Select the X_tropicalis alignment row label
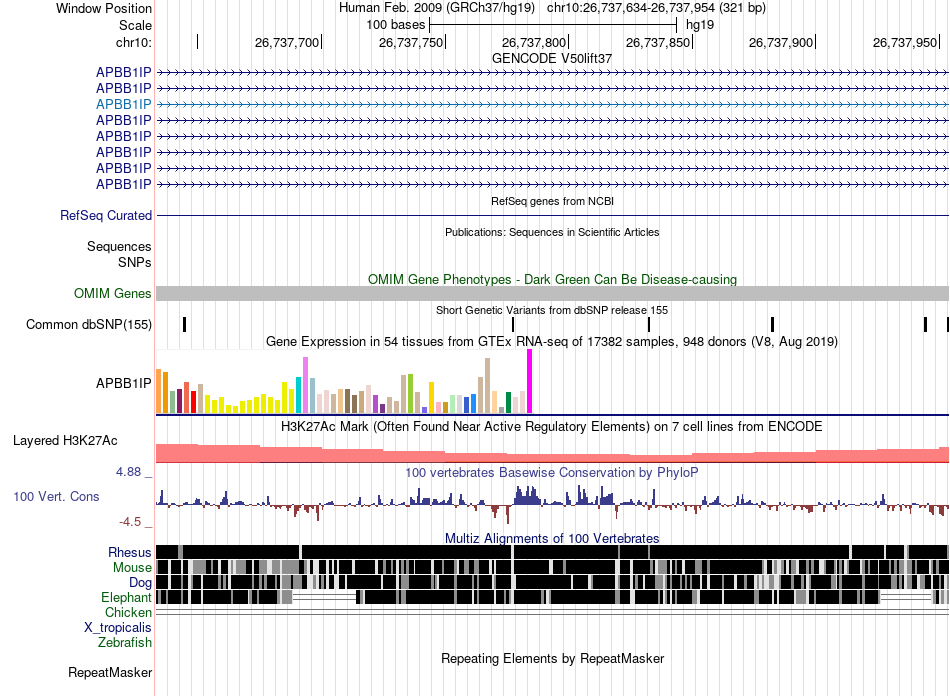The height and width of the screenshot is (696, 950). [118, 628]
